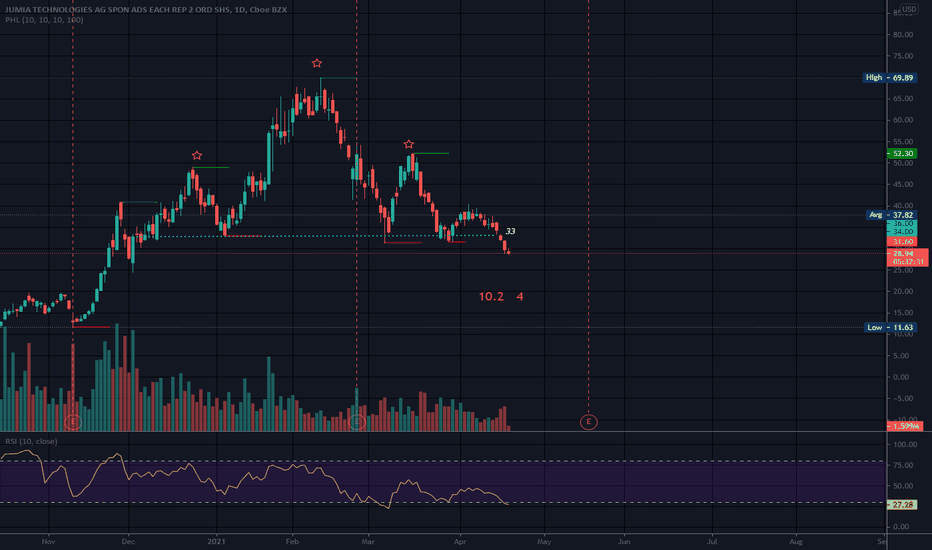Click the star marker above the mid-March high

[x=408, y=144]
